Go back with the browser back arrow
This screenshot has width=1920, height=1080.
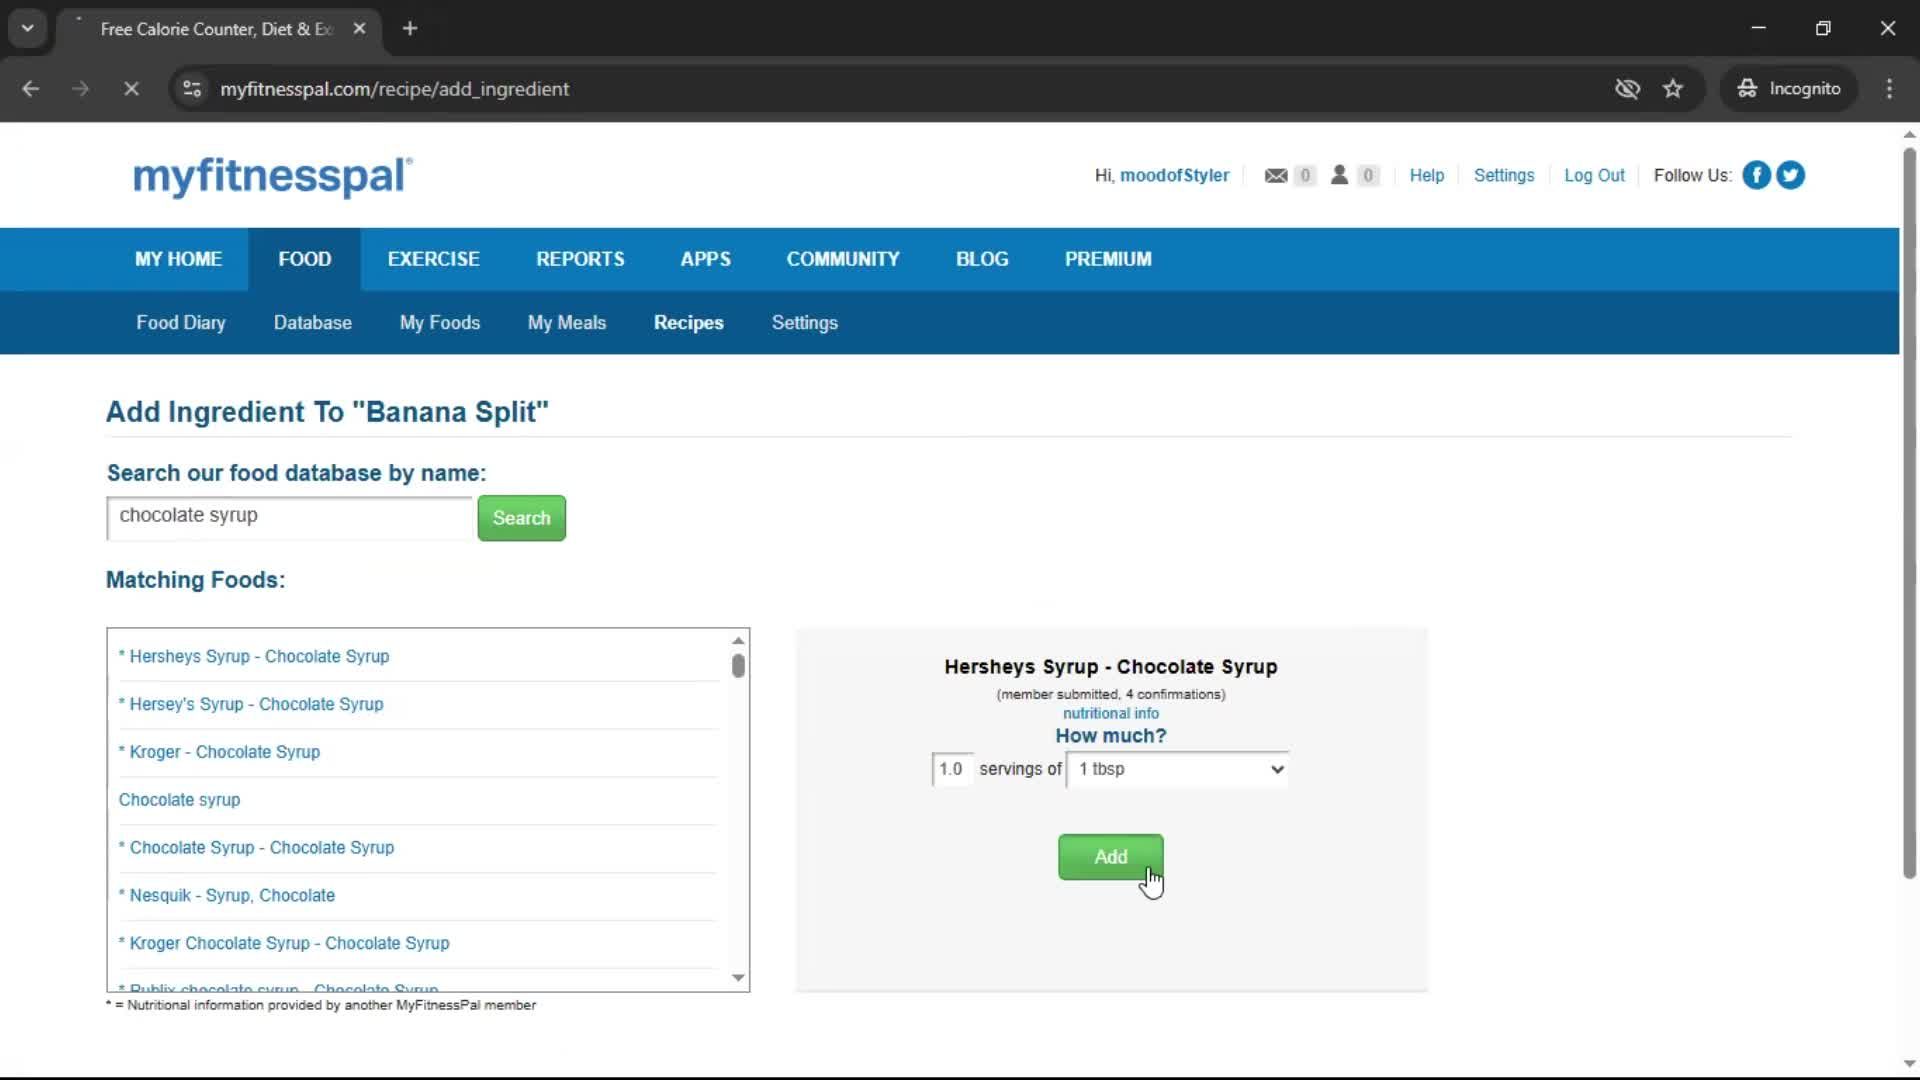tap(31, 89)
